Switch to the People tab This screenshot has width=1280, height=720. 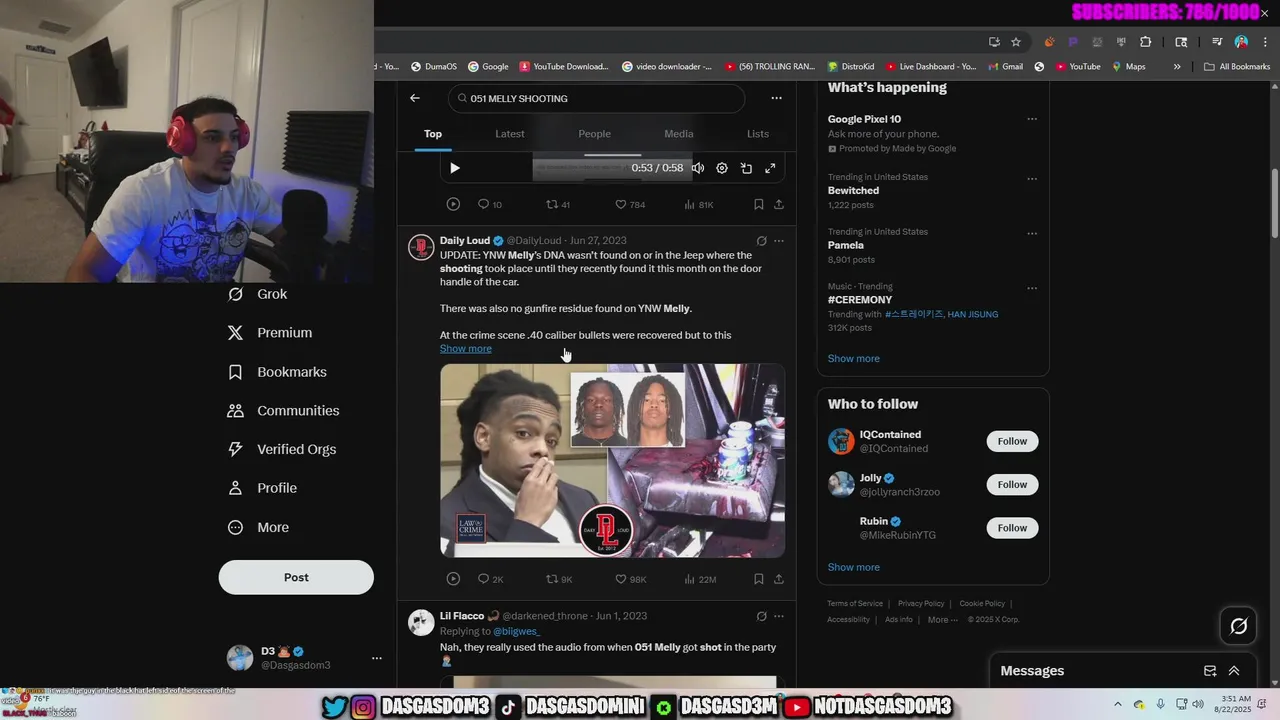594,134
